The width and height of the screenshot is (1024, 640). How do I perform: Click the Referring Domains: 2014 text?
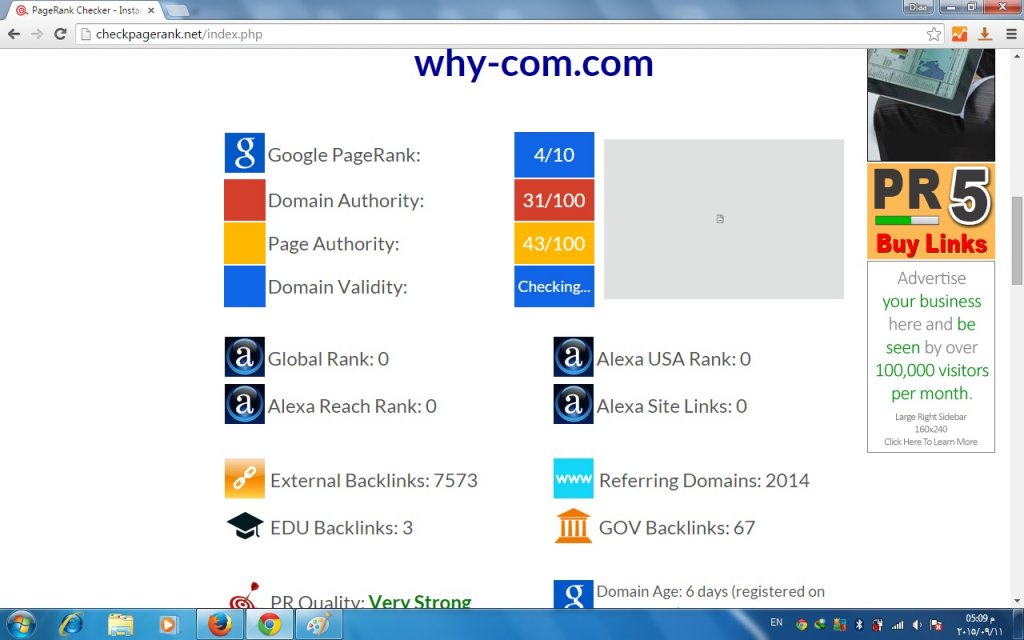[x=704, y=481]
